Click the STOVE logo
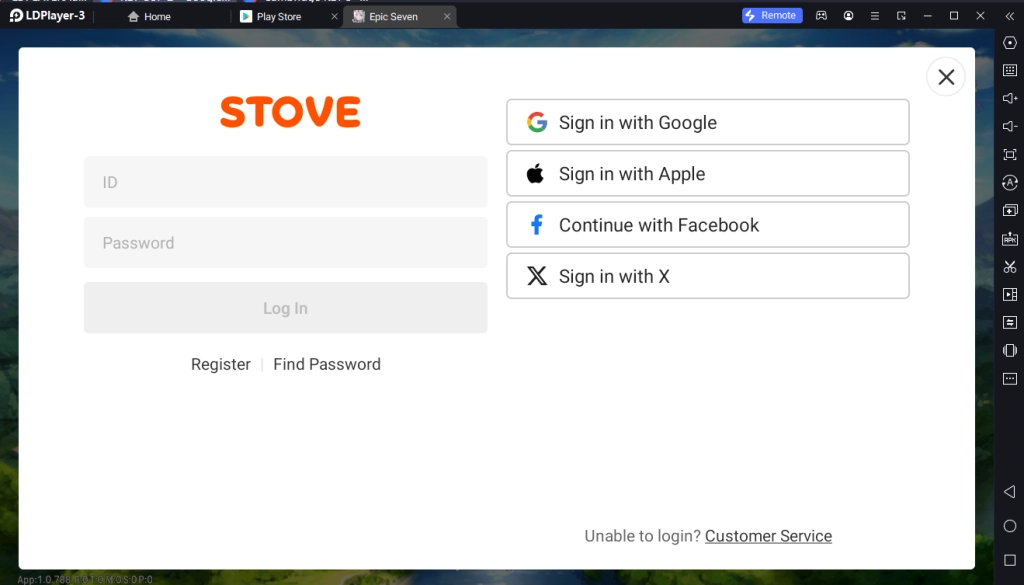 point(290,112)
